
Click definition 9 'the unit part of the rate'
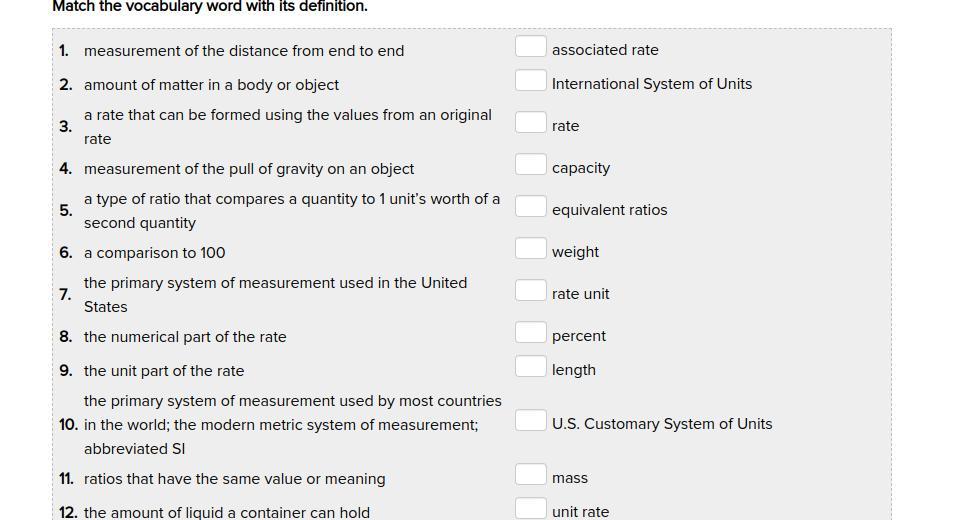click(x=164, y=371)
